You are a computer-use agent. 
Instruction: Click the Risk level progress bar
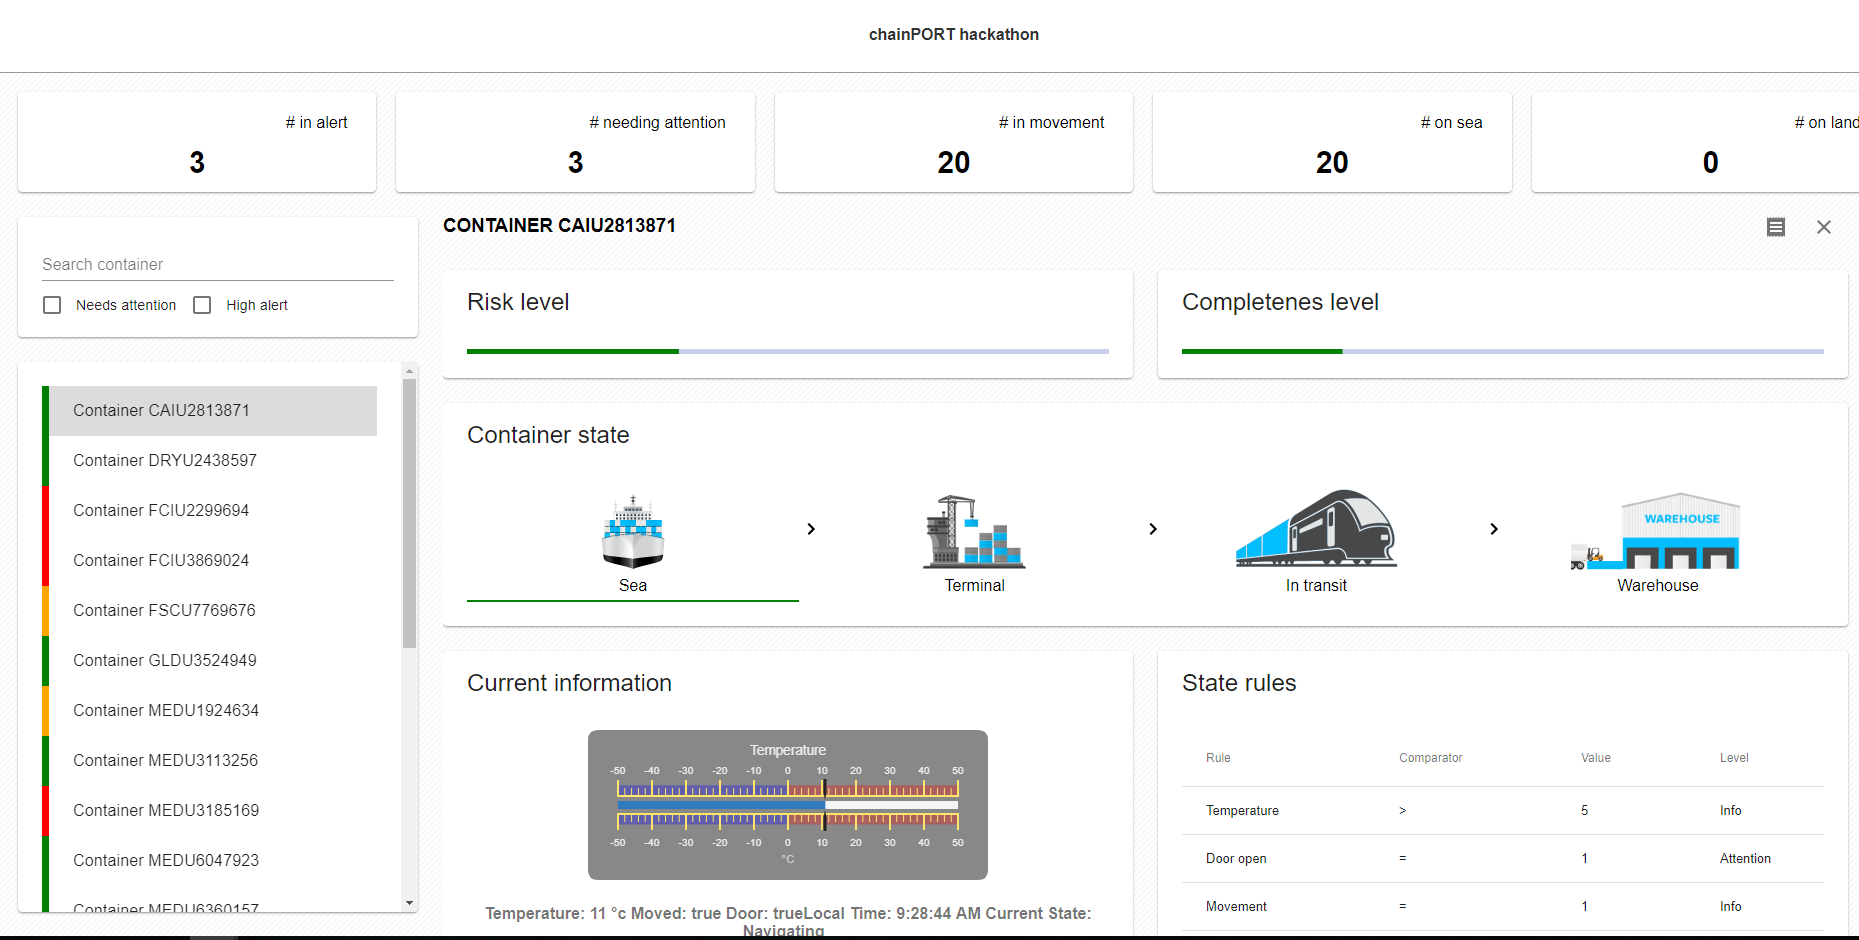[787, 351]
